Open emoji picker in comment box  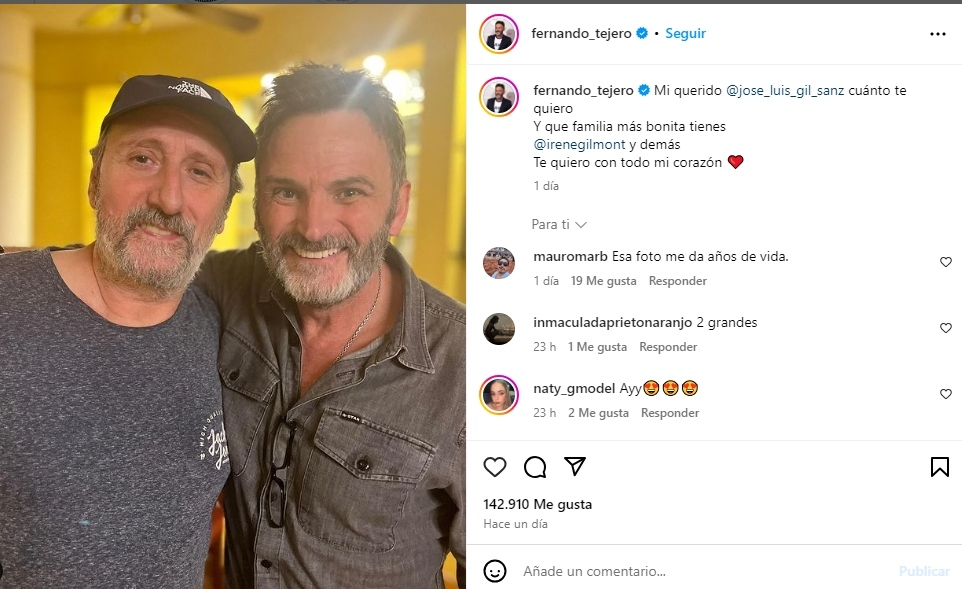[495, 571]
